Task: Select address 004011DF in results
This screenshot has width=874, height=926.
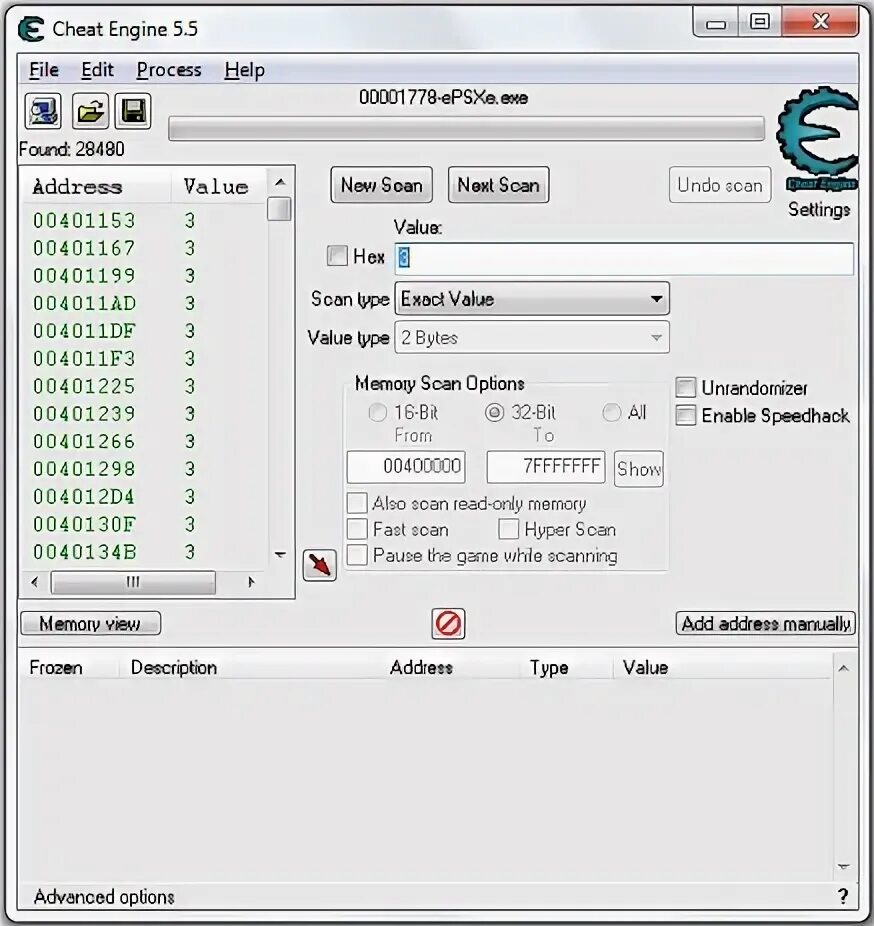Action: click(x=84, y=331)
